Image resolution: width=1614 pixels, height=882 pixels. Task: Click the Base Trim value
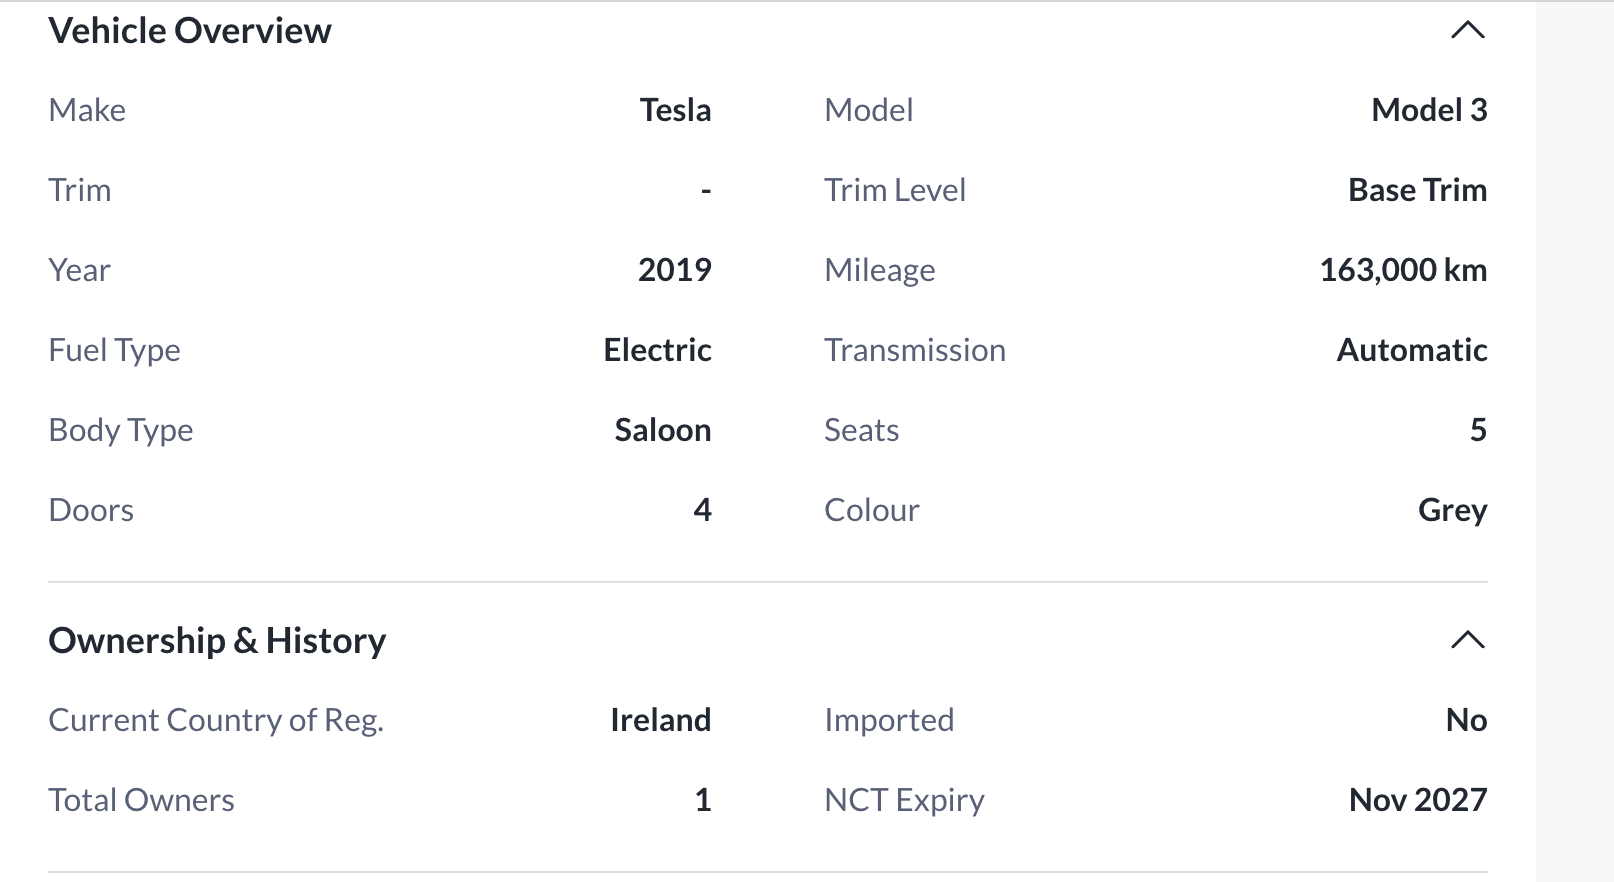[1417, 190]
